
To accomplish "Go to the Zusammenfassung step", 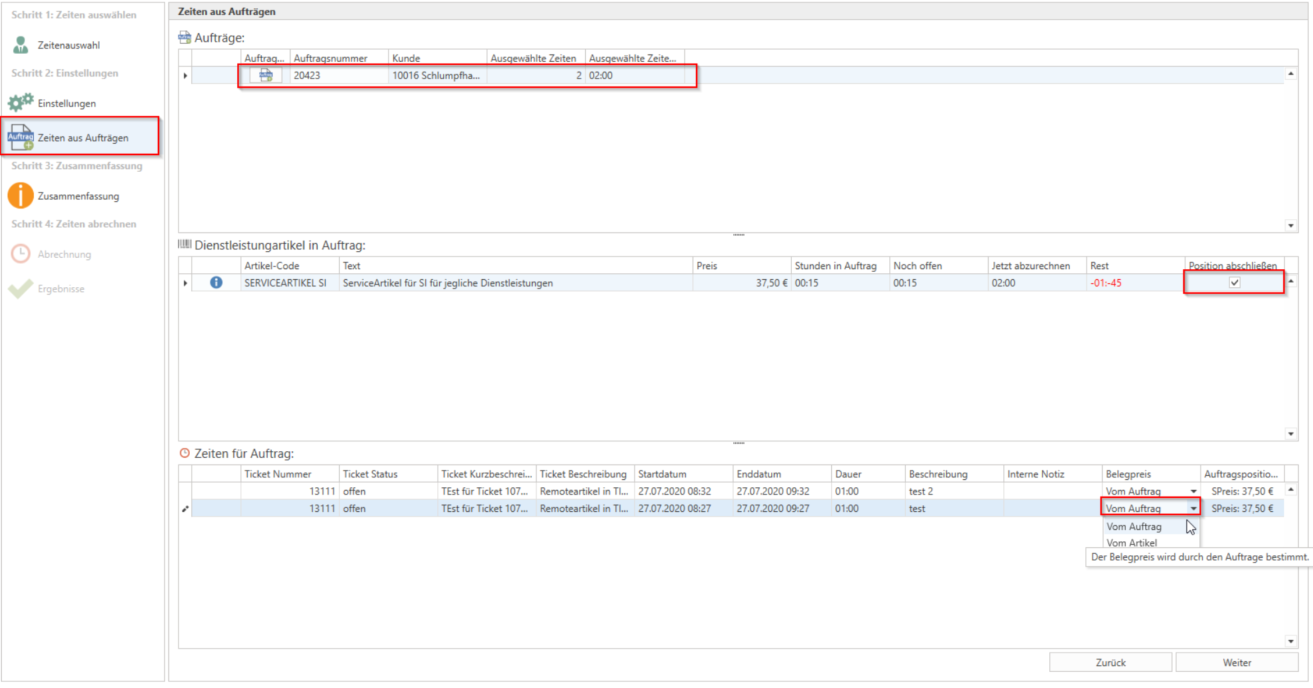I will [x=78, y=196].
